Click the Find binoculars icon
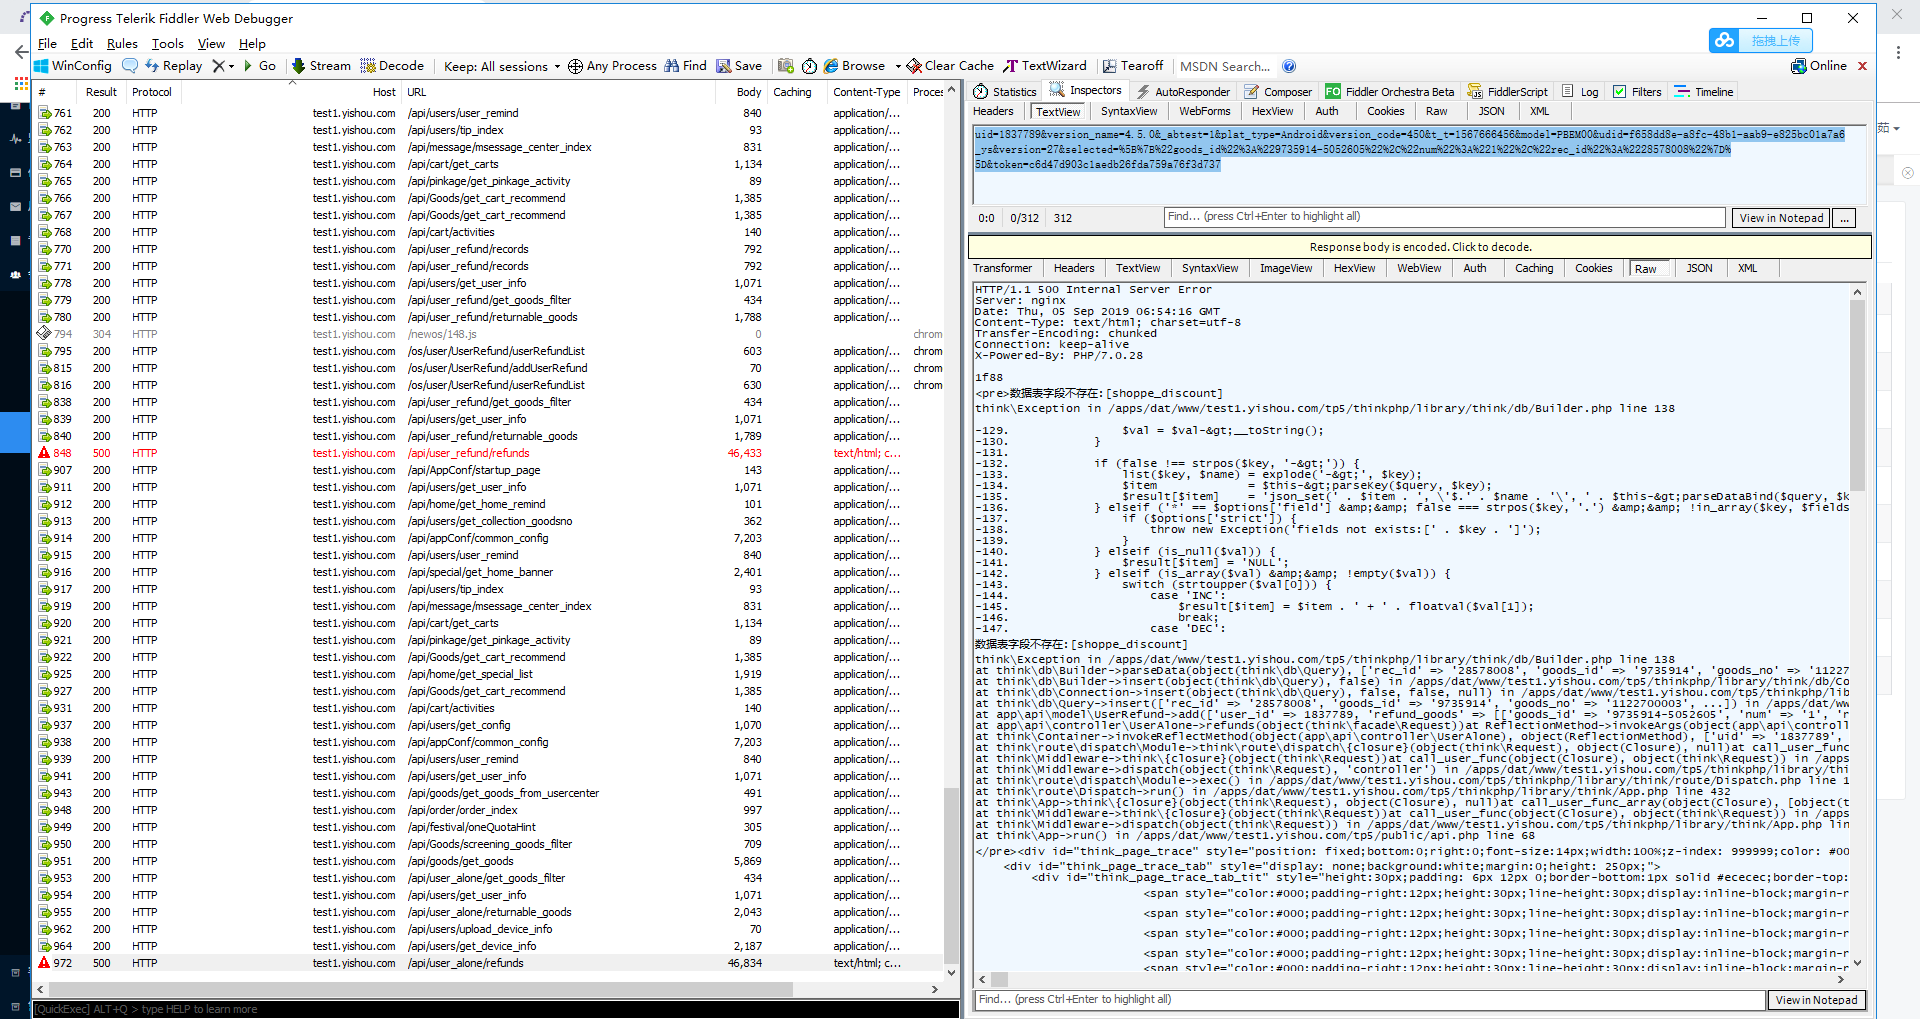 [x=672, y=66]
